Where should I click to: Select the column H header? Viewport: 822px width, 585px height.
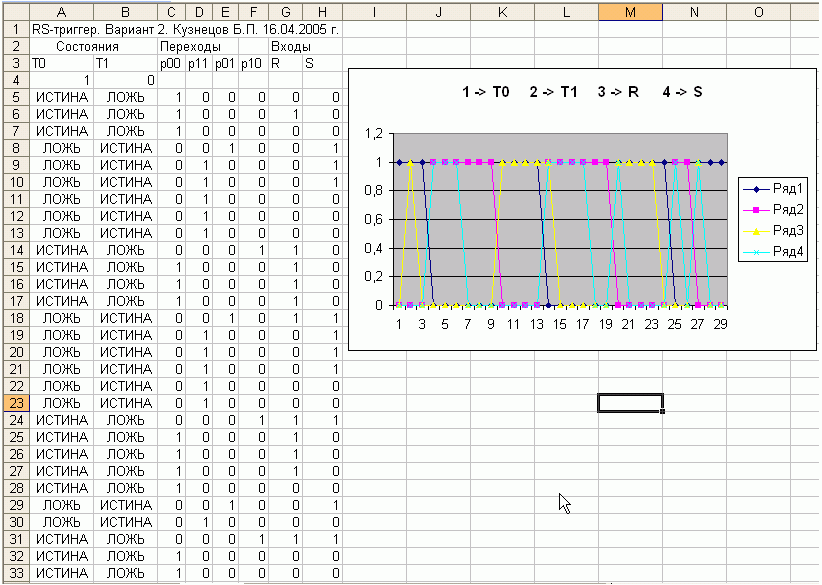pos(322,11)
